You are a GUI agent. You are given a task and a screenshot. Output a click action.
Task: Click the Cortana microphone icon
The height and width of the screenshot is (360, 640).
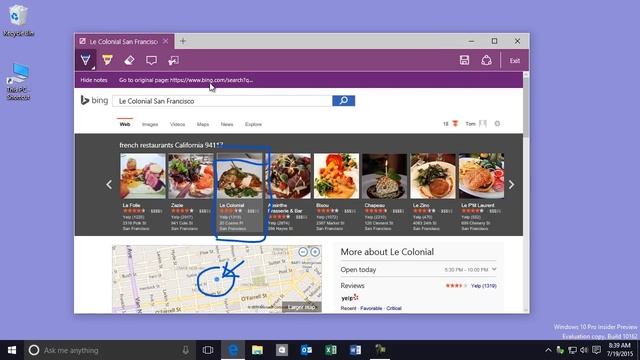(186, 350)
